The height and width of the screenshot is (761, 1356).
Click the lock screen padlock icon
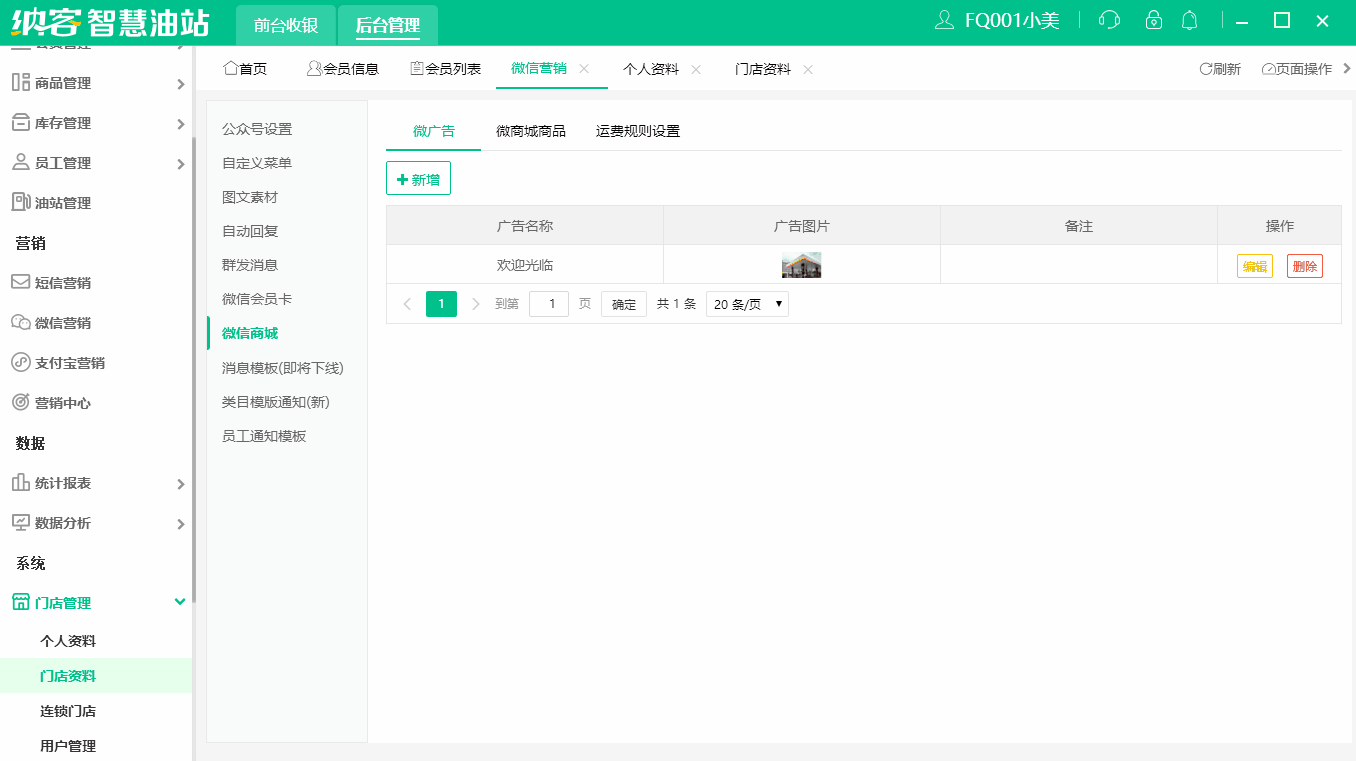[1153, 20]
